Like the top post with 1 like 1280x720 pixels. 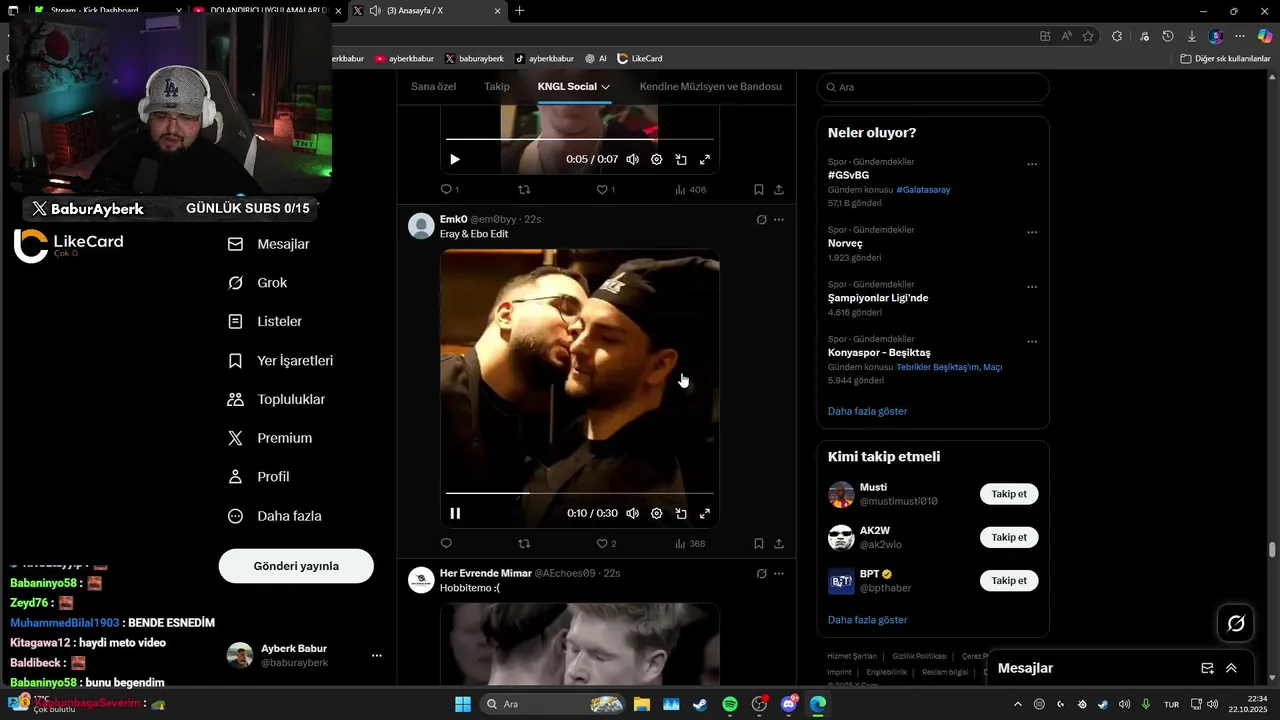click(x=605, y=189)
